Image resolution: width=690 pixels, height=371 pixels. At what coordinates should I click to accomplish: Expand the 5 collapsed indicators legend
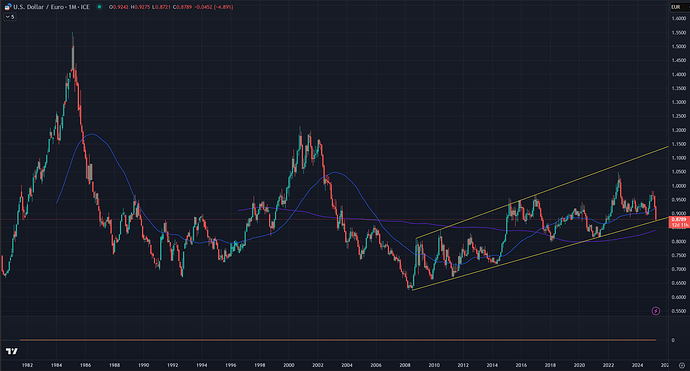(x=10, y=17)
